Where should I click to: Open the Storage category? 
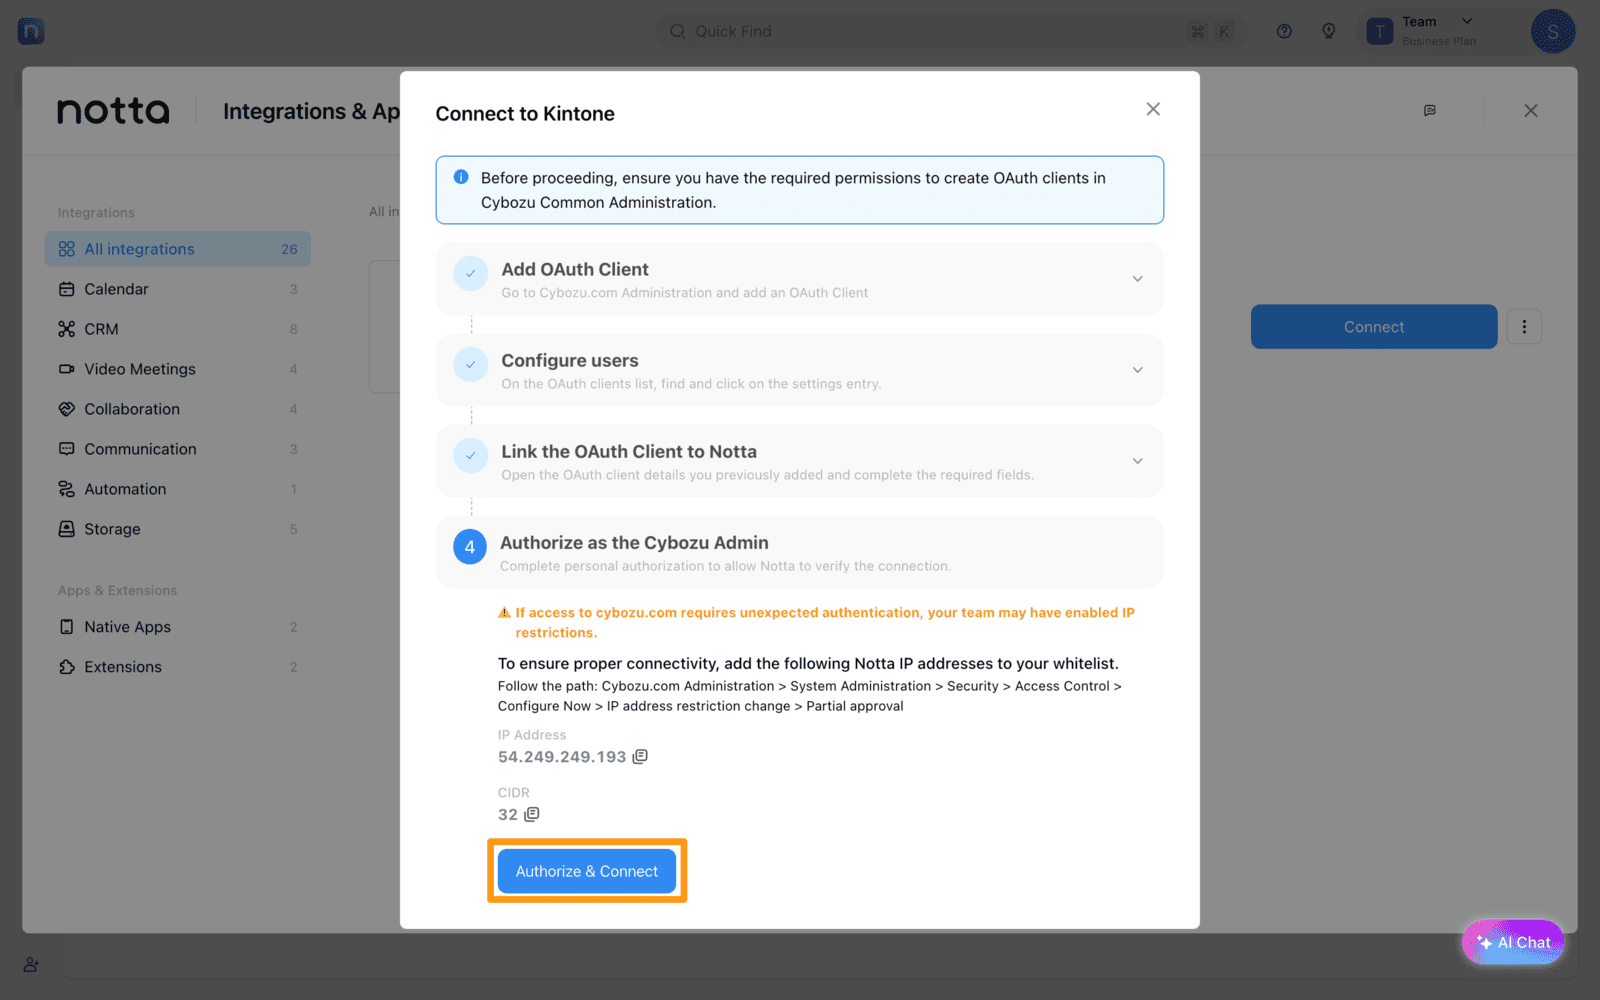178,529
